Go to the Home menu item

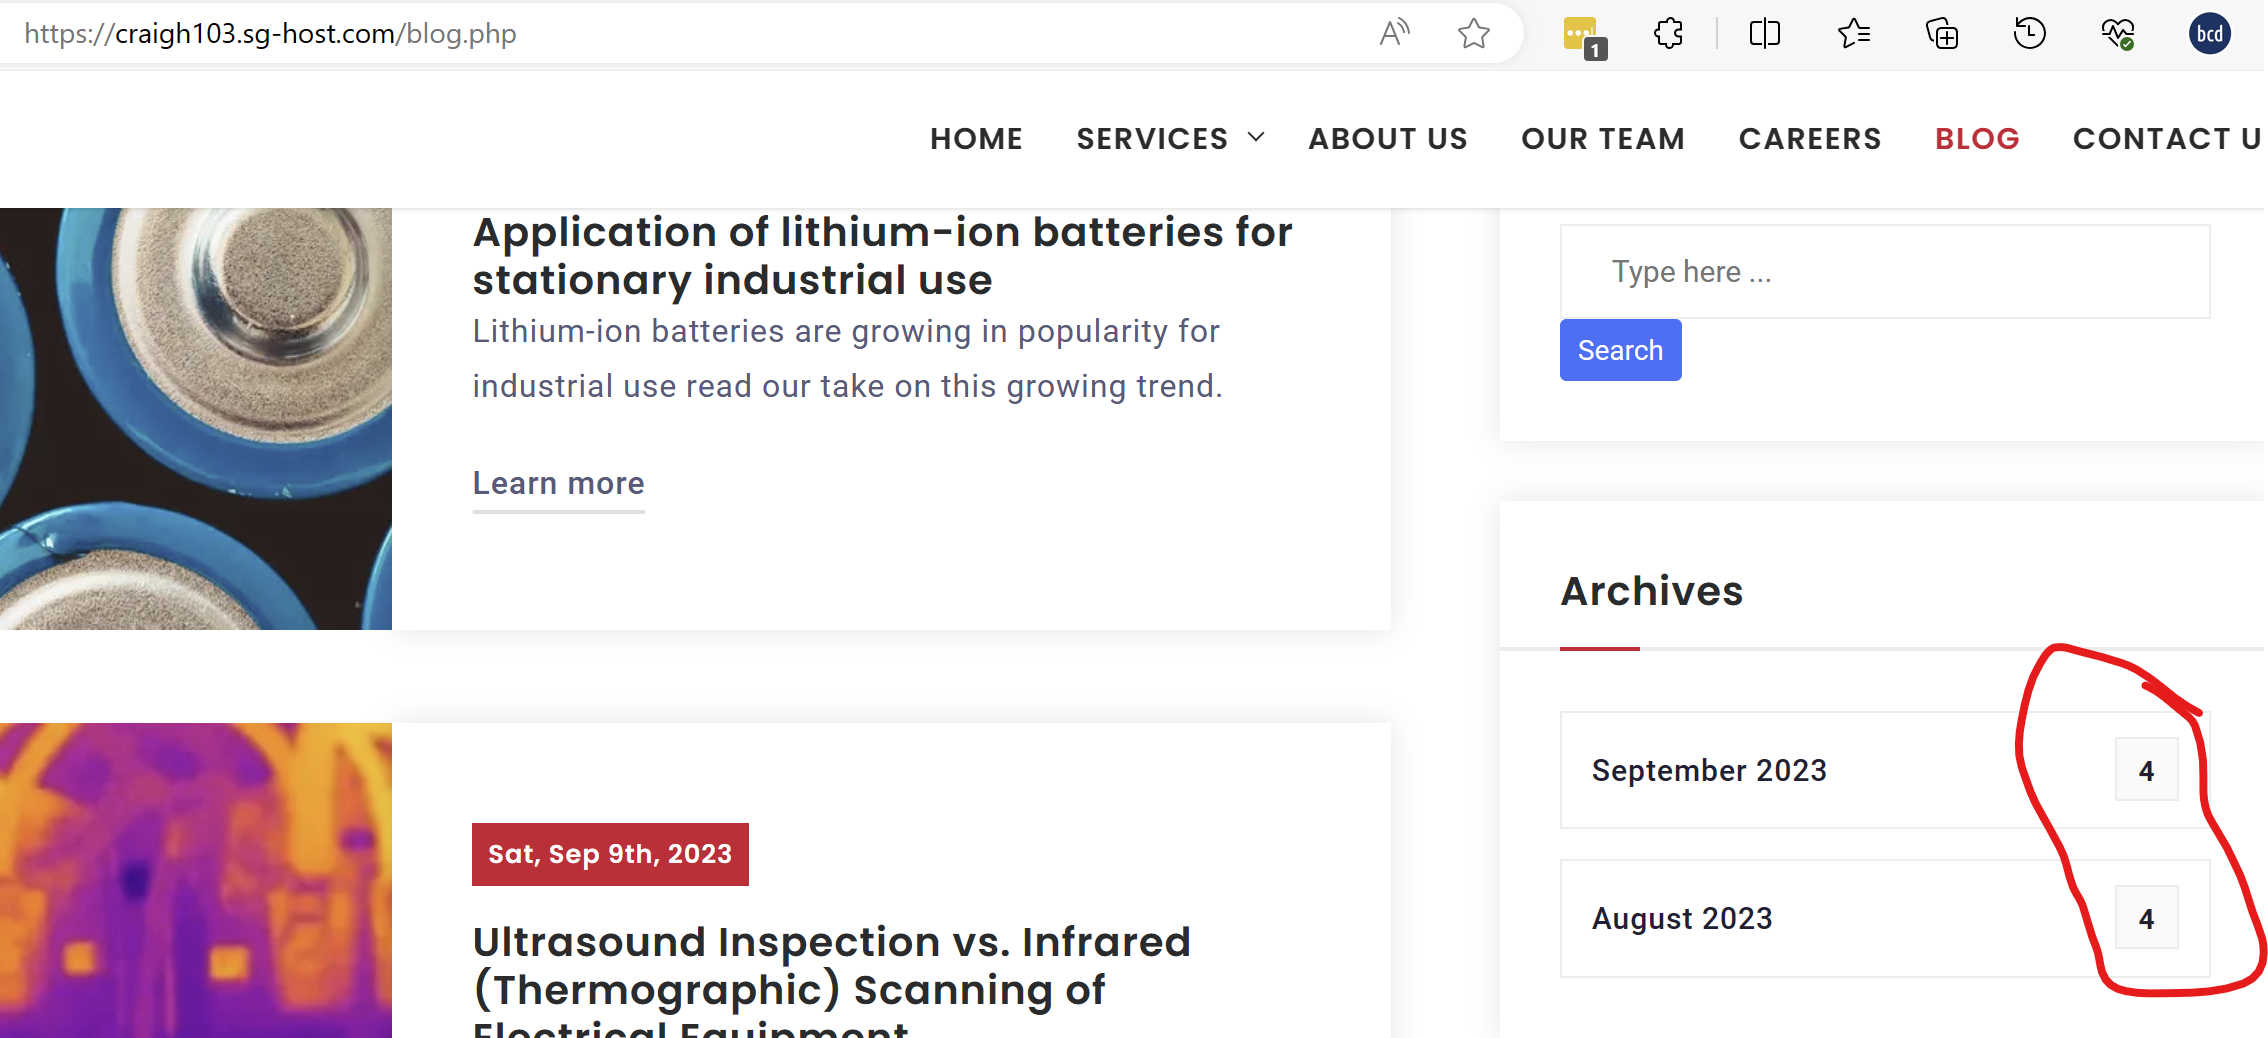(x=976, y=139)
